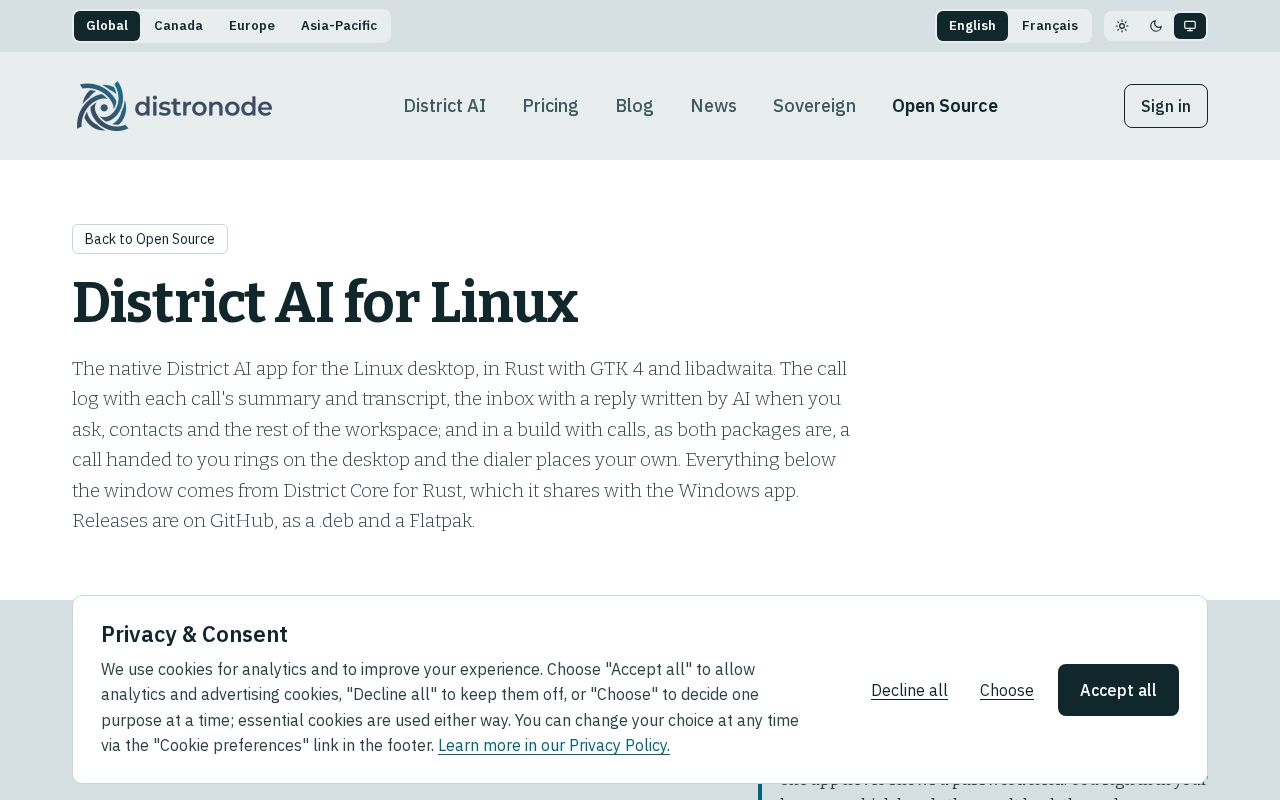The width and height of the screenshot is (1280, 800).
Task: Open the District AI menu item
Action: click(445, 106)
